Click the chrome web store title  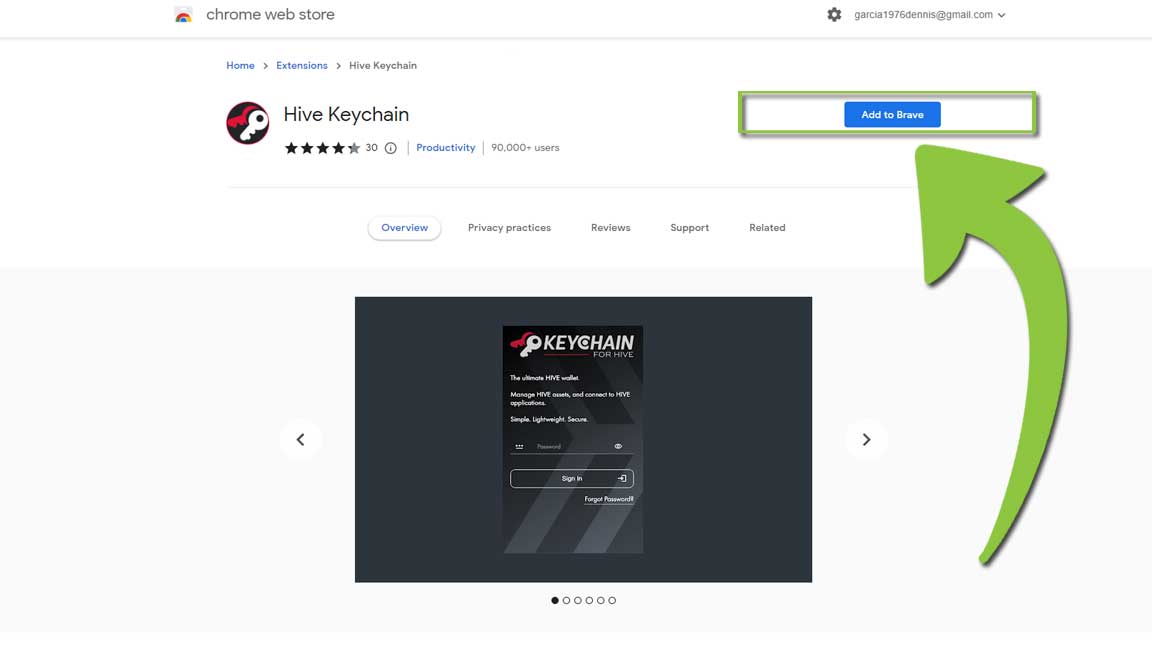(270, 15)
